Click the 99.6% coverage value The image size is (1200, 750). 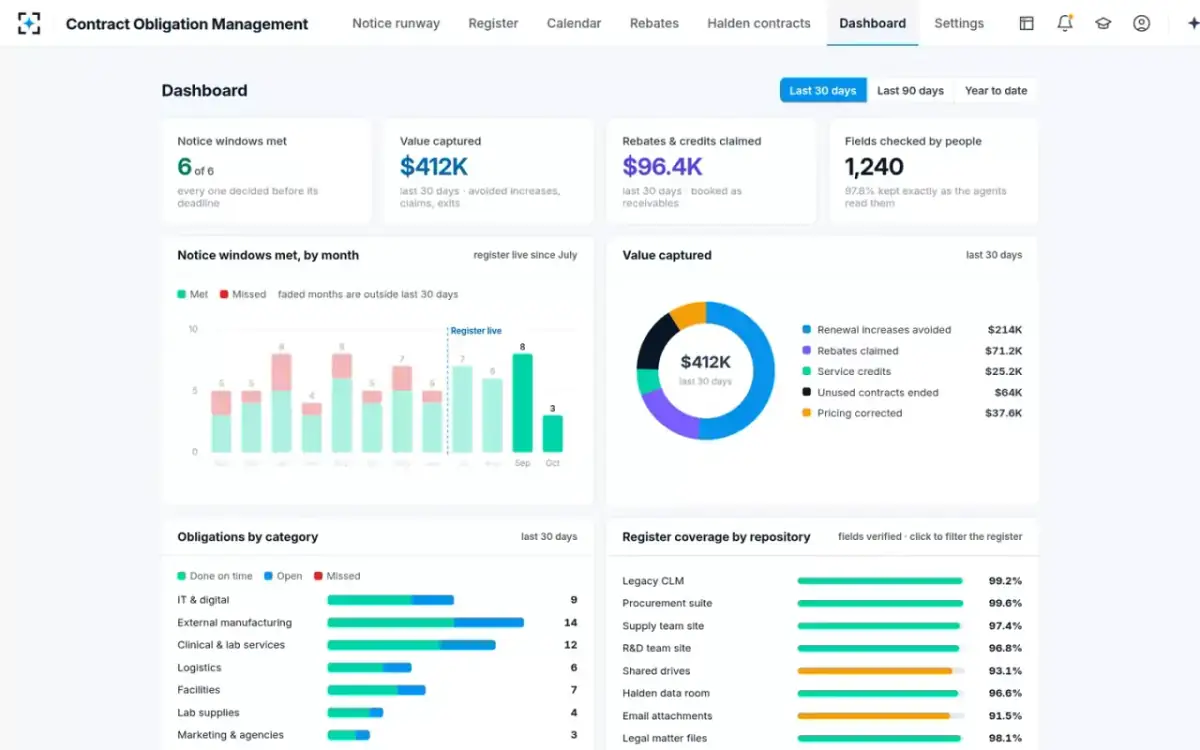pyautogui.click(x=1005, y=603)
